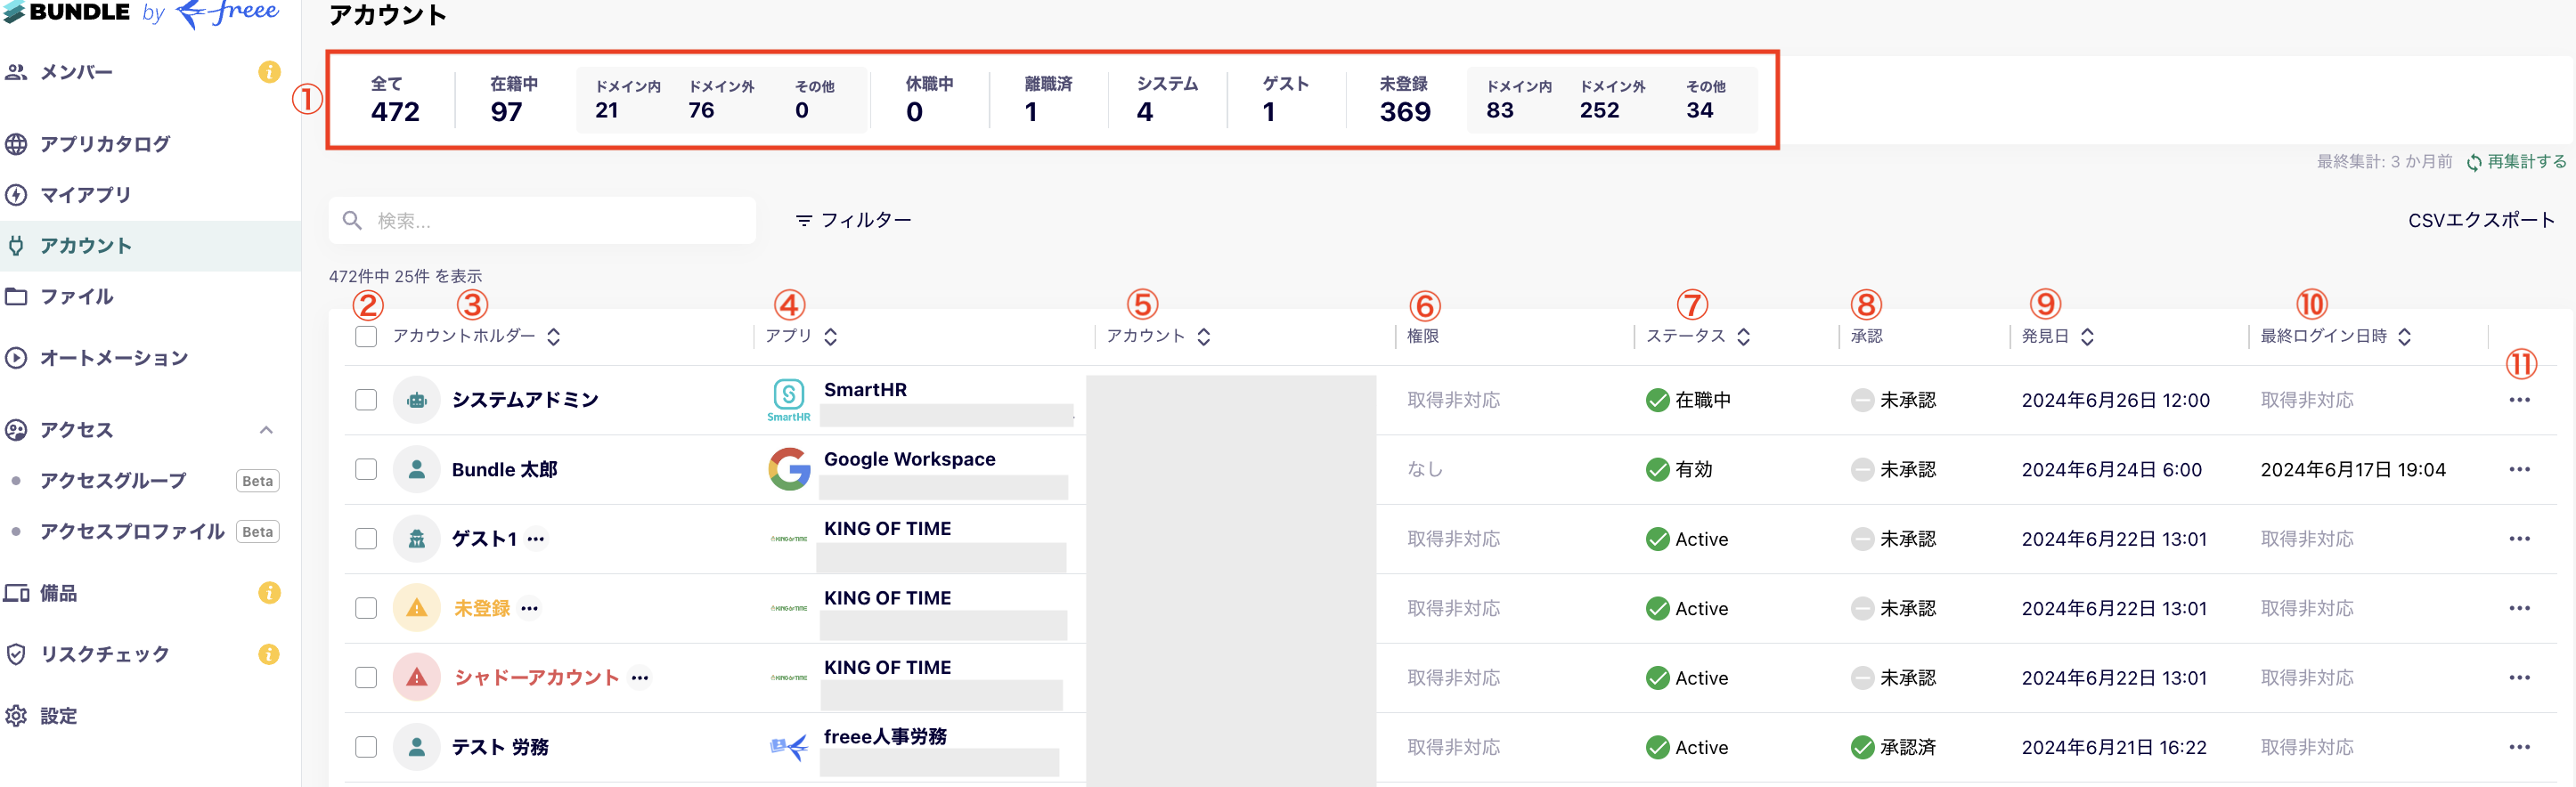Toggle the select-all header checkbox
Viewport: 2576px width, 787px height.
coord(366,337)
